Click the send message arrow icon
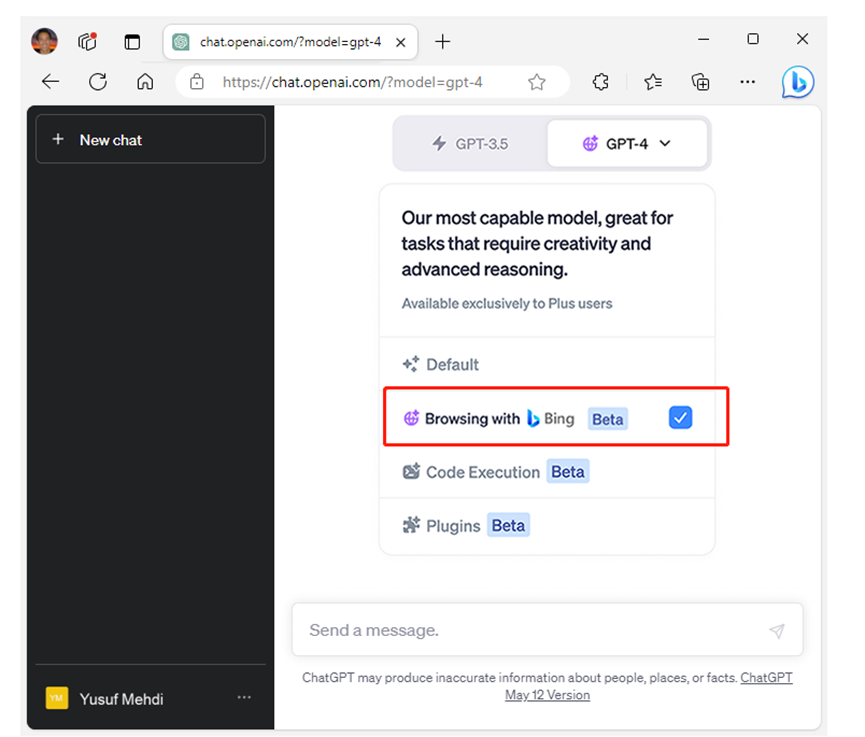 tap(777, 630)
